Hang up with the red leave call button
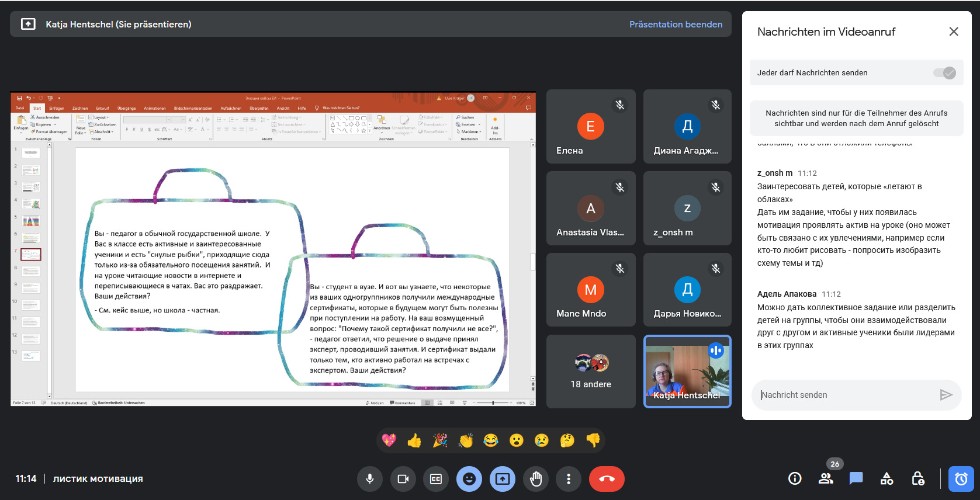The image size is (980, 500). (x=606, y=479)
